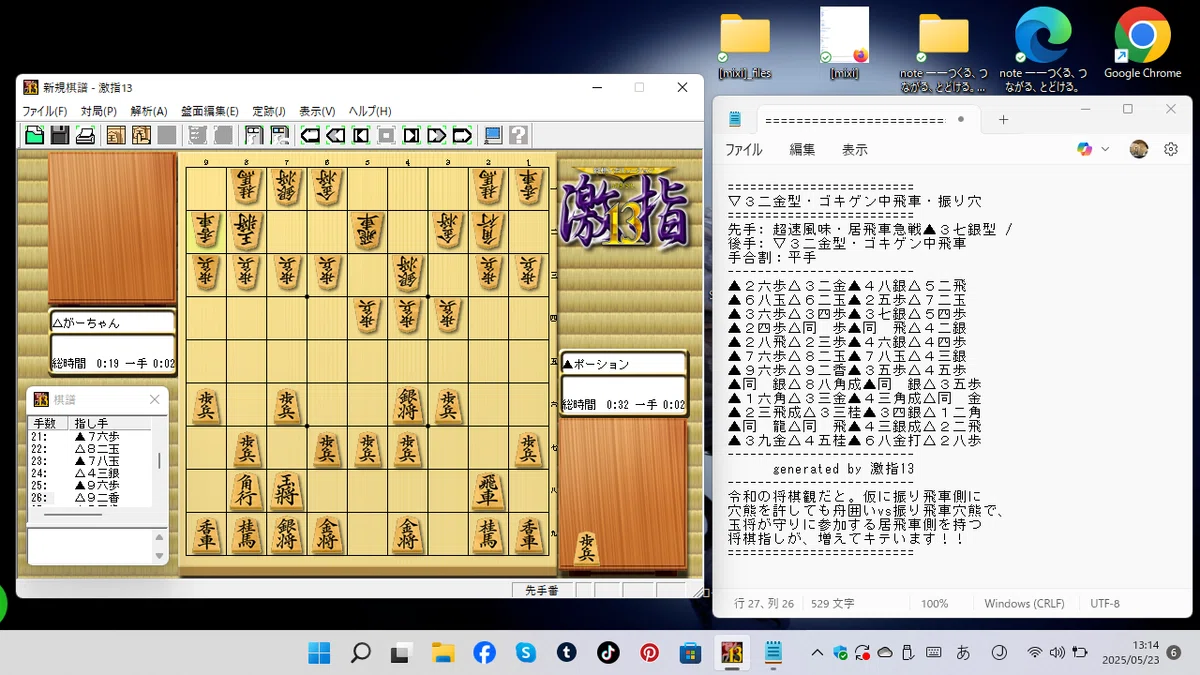Viewport: 1200px width, 675px height.
Task: Select move 25 ▲9六歩 in kifu list
Action: (90, 485)
